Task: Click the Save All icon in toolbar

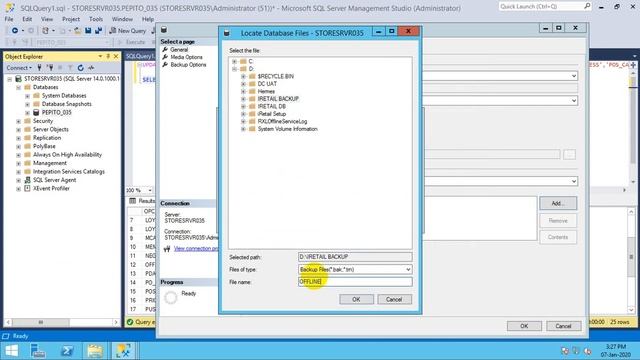Action: (98, 31)
